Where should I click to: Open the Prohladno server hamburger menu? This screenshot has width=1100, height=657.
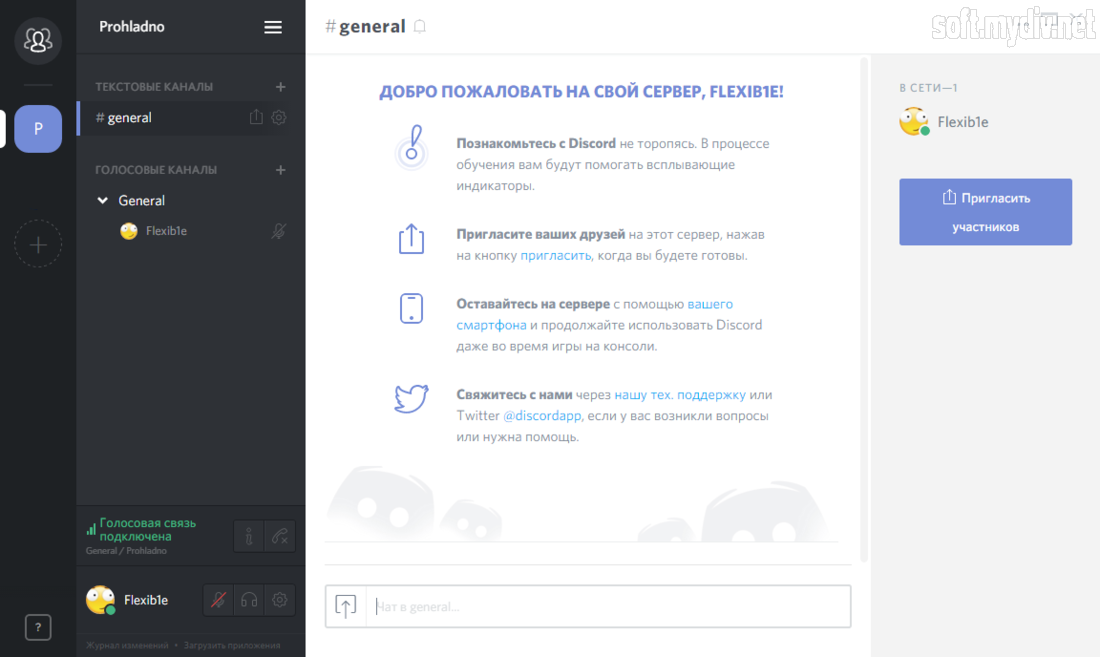(x=273, y=27)
